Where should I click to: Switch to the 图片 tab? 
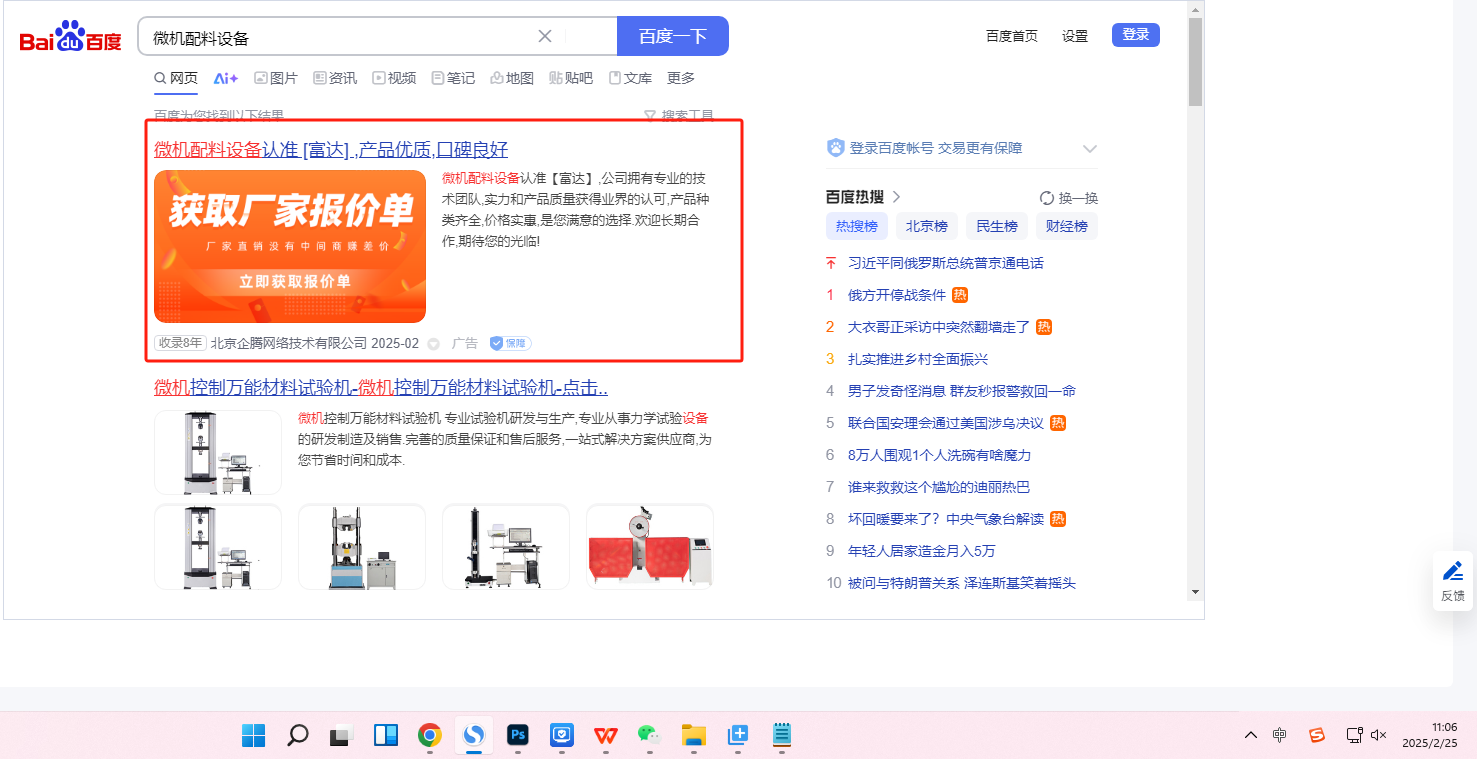click(276, 78)
